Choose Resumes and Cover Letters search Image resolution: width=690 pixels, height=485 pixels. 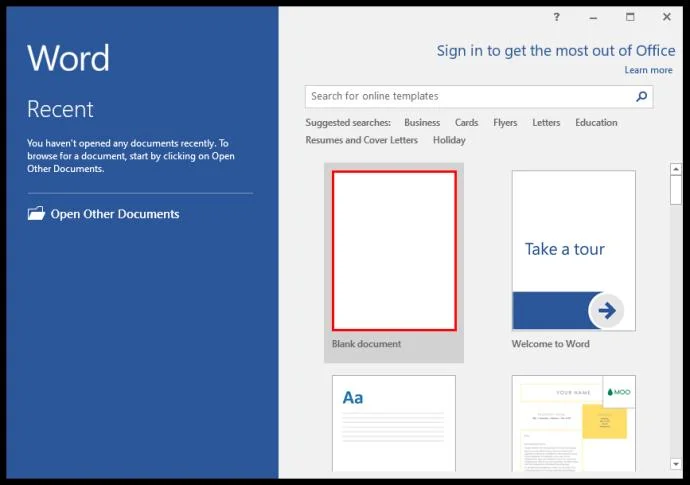pyautogui.click(x=361, y=140)
